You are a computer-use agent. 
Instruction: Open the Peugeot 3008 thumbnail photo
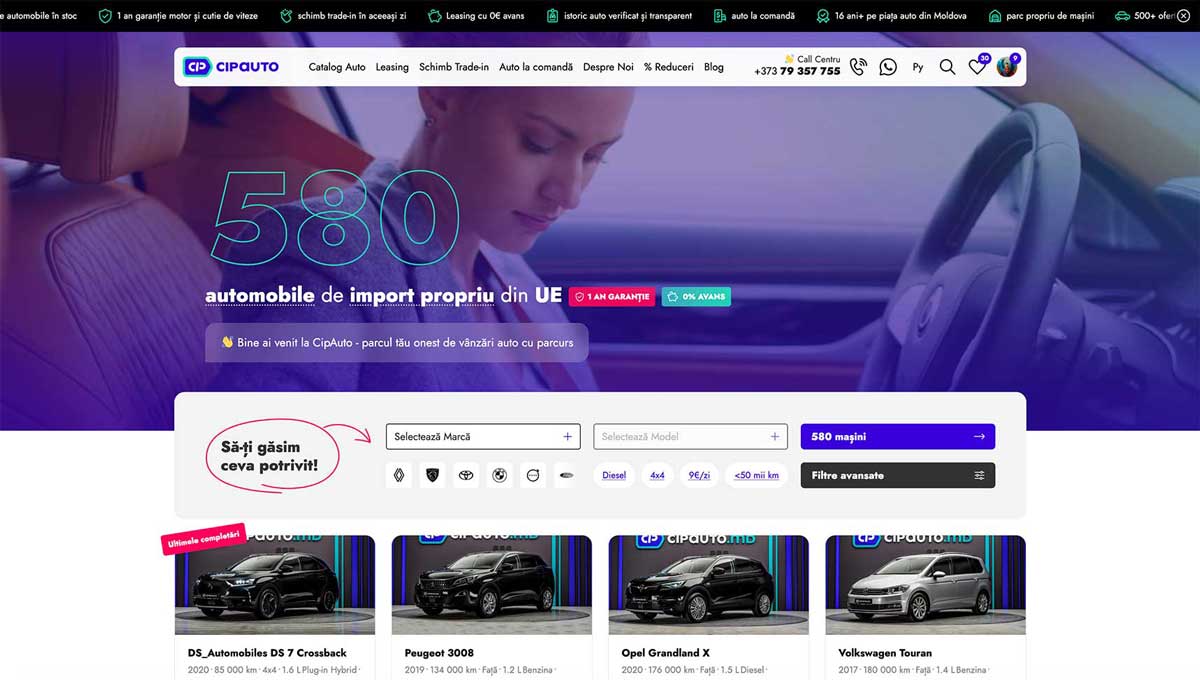[491, 585]
